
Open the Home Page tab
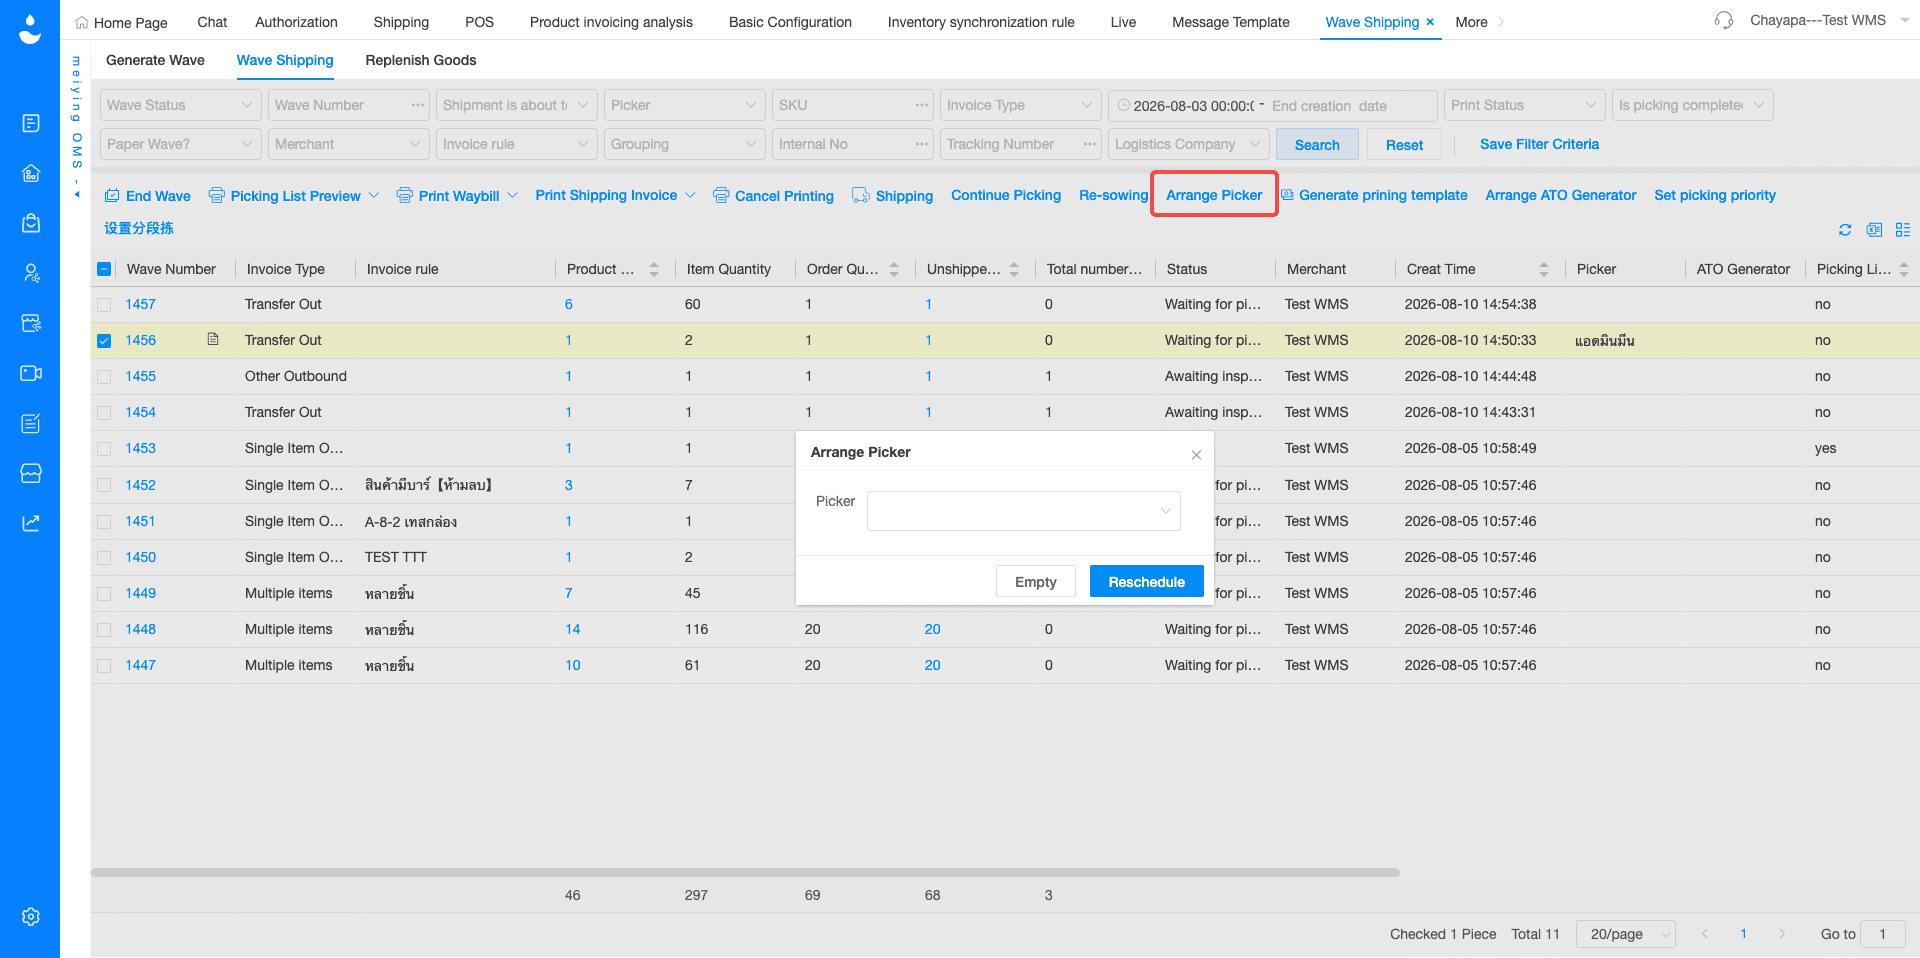pyautogui.click(x=121, y=22)
